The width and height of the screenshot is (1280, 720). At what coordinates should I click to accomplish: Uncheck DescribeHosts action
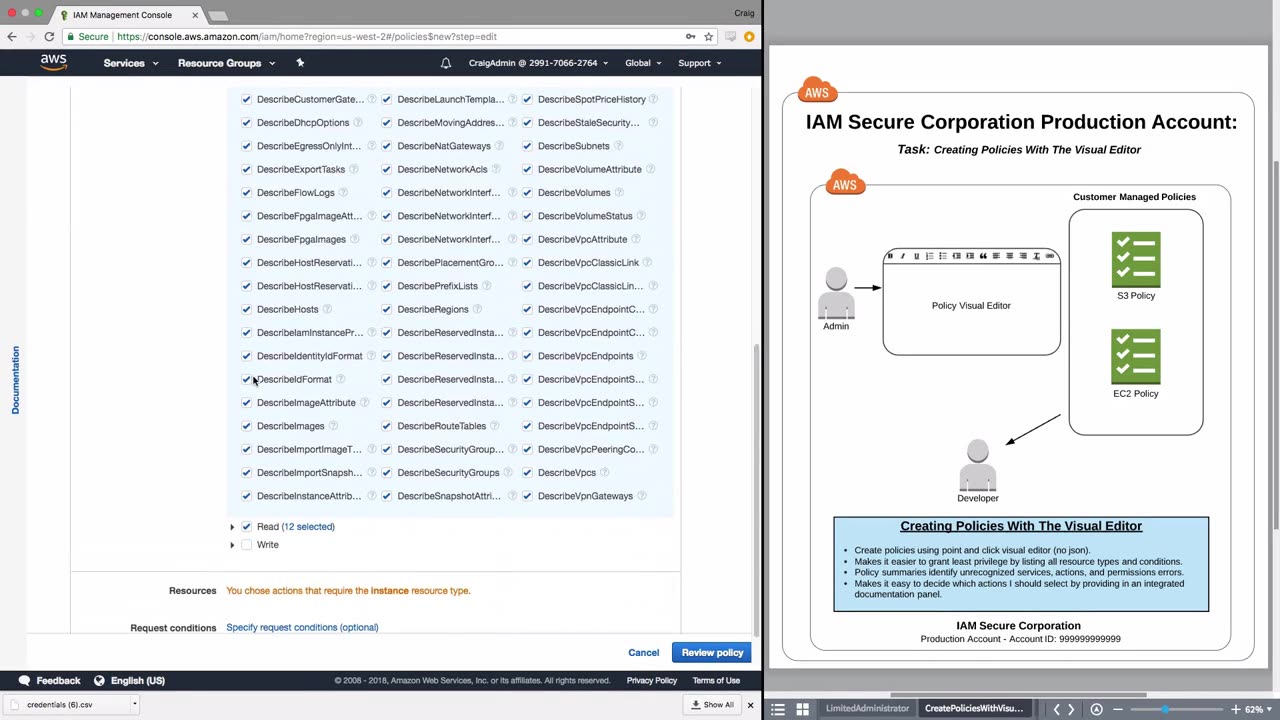pyautogui.click(x=246, y=309)
